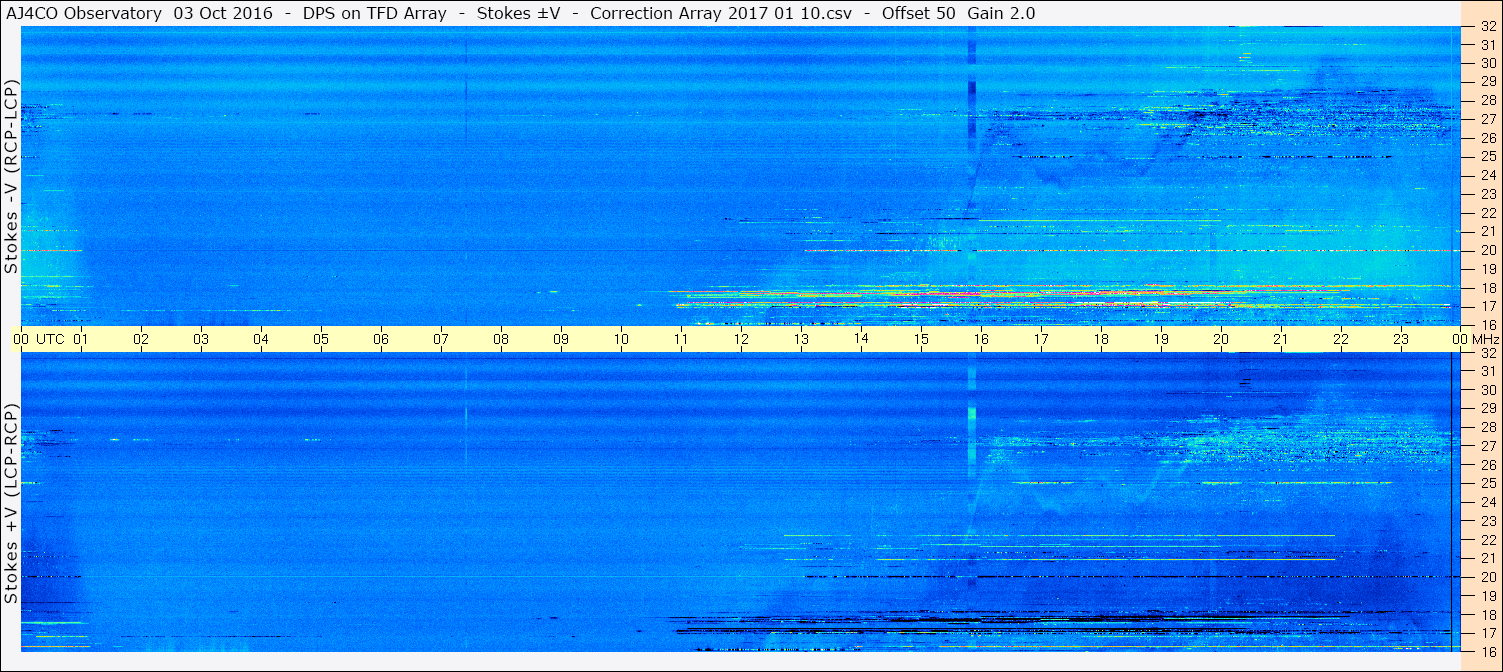Select "Correction Array 2017 01 10.csv" file name

(721, 13)
